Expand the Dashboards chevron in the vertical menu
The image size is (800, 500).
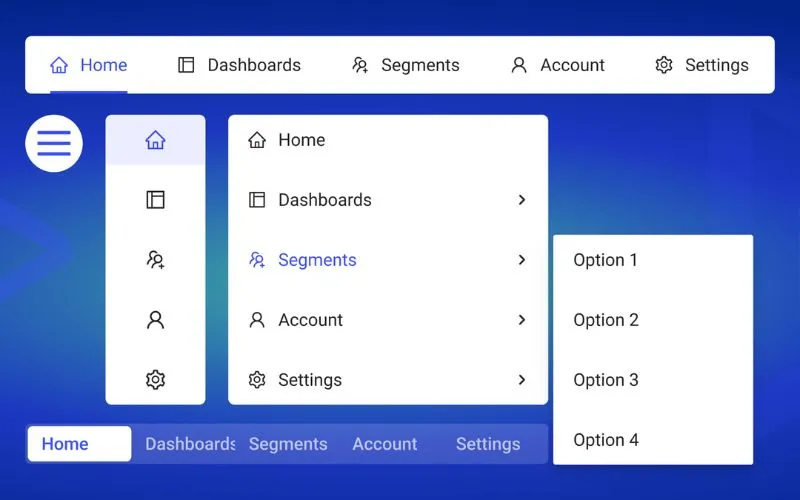521,199
